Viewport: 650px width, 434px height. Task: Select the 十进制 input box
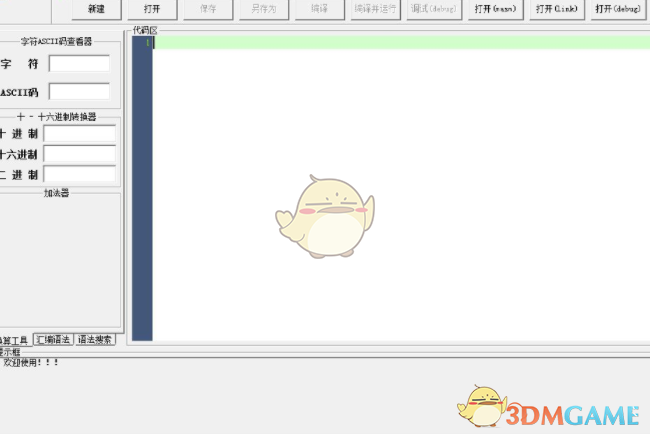pos(80,133)
